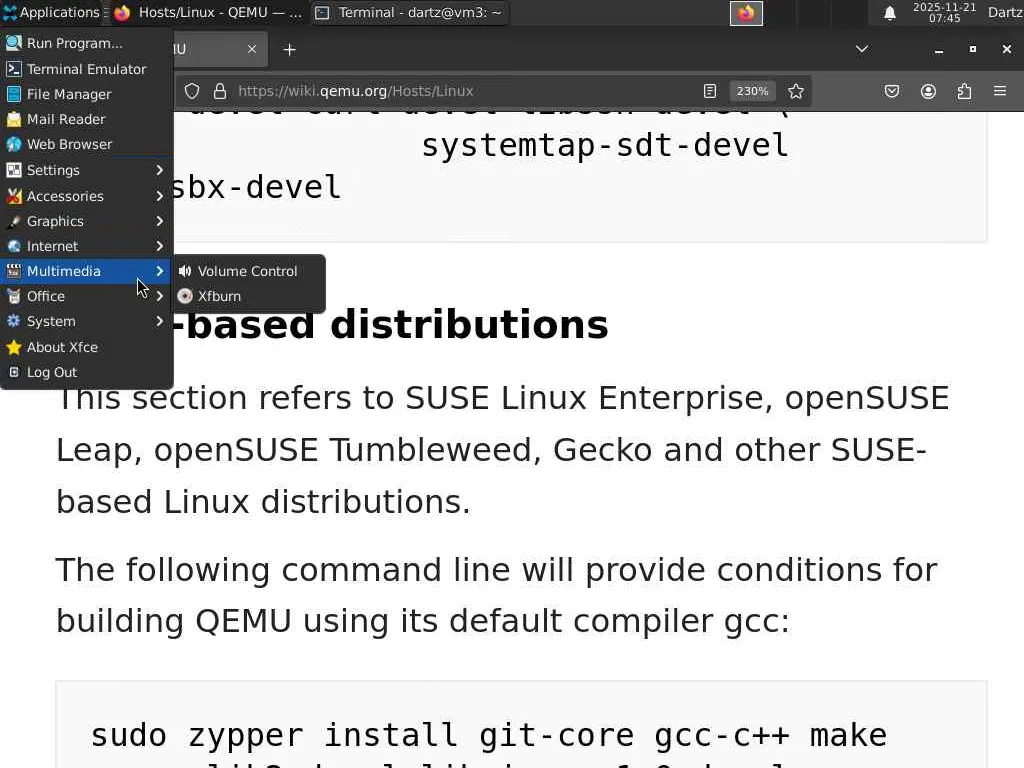Screen dimensions: 1024x768
Task: Expand the Accessories submenu
Action: point(86,196)
